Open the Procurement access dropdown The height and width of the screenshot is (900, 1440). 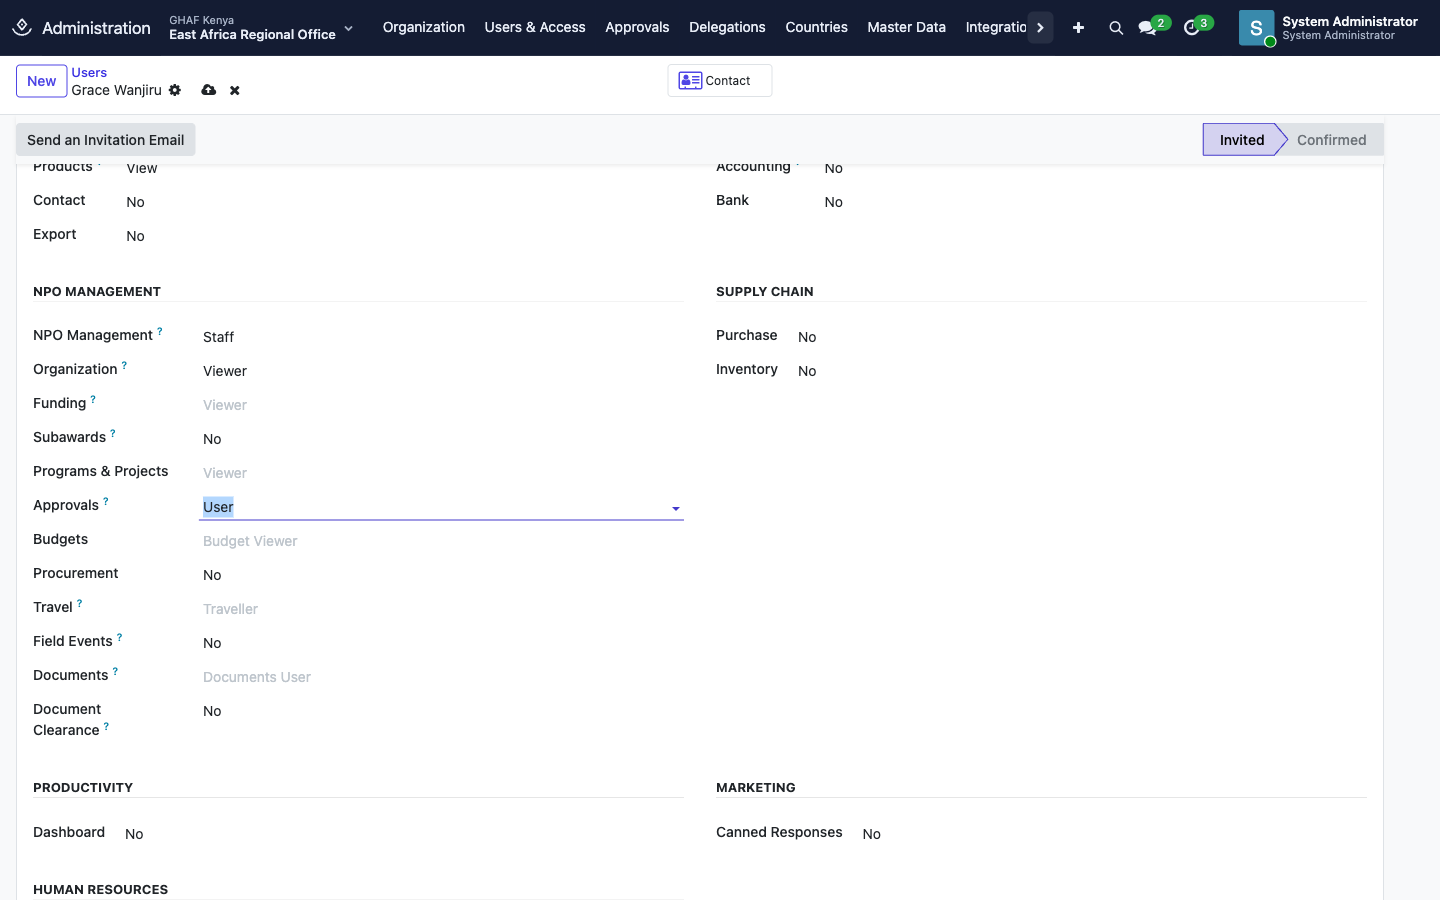(441, 575)
